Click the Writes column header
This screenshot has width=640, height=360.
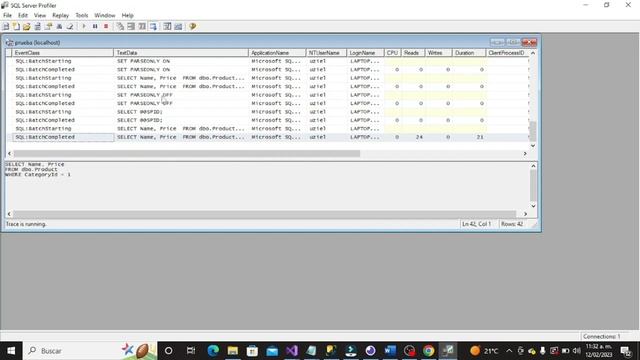point(439,53)
